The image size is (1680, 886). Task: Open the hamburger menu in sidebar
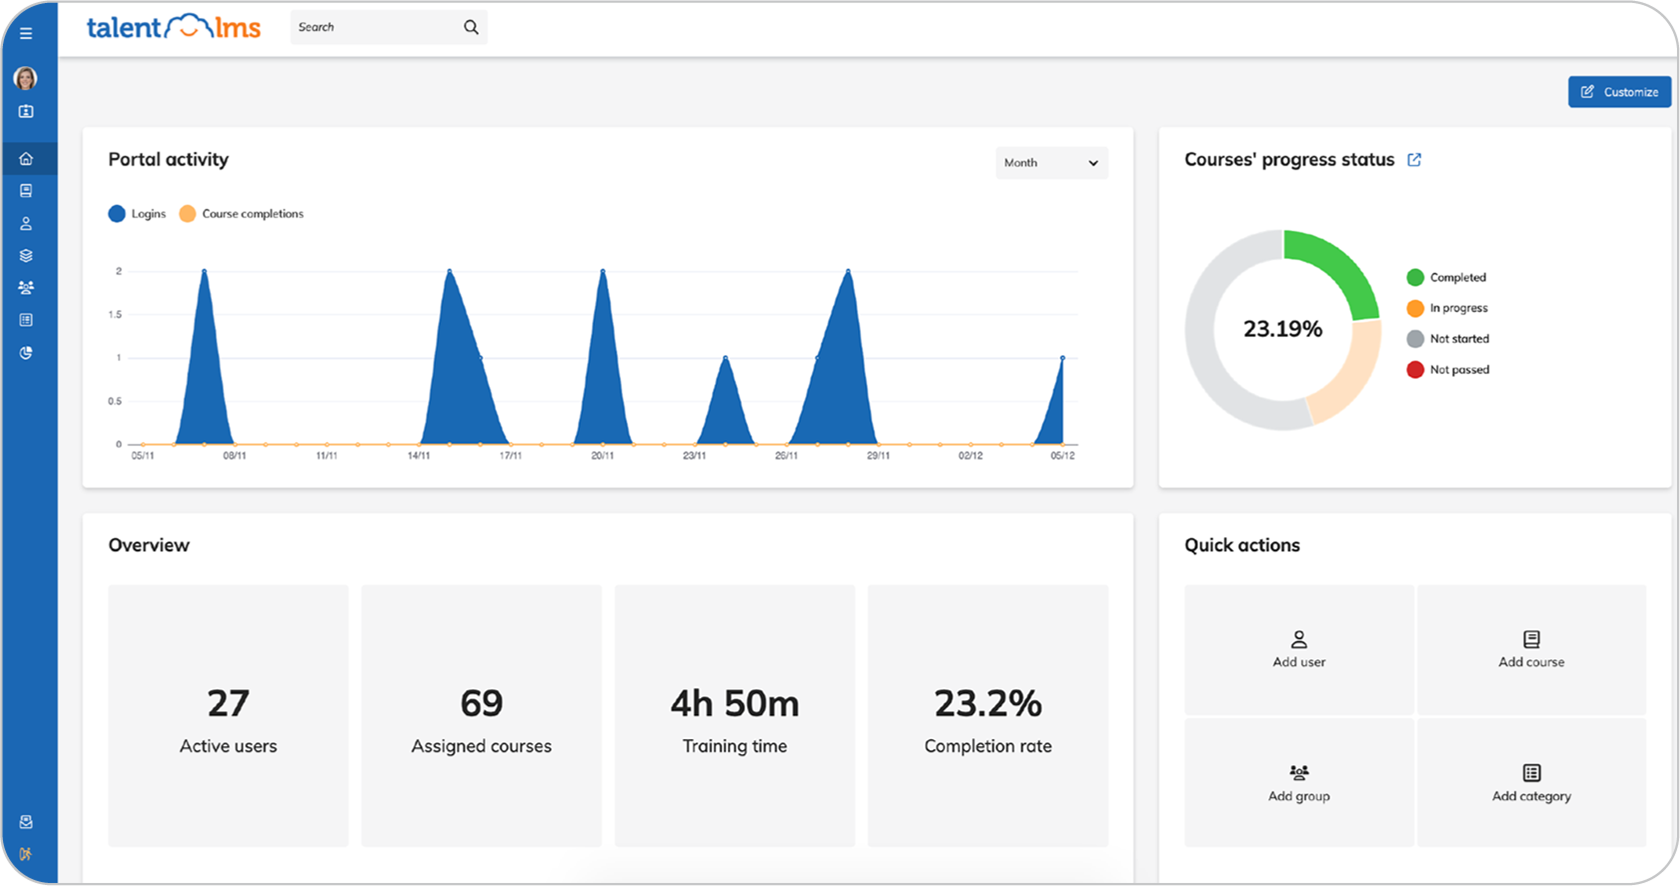point(26,33)
